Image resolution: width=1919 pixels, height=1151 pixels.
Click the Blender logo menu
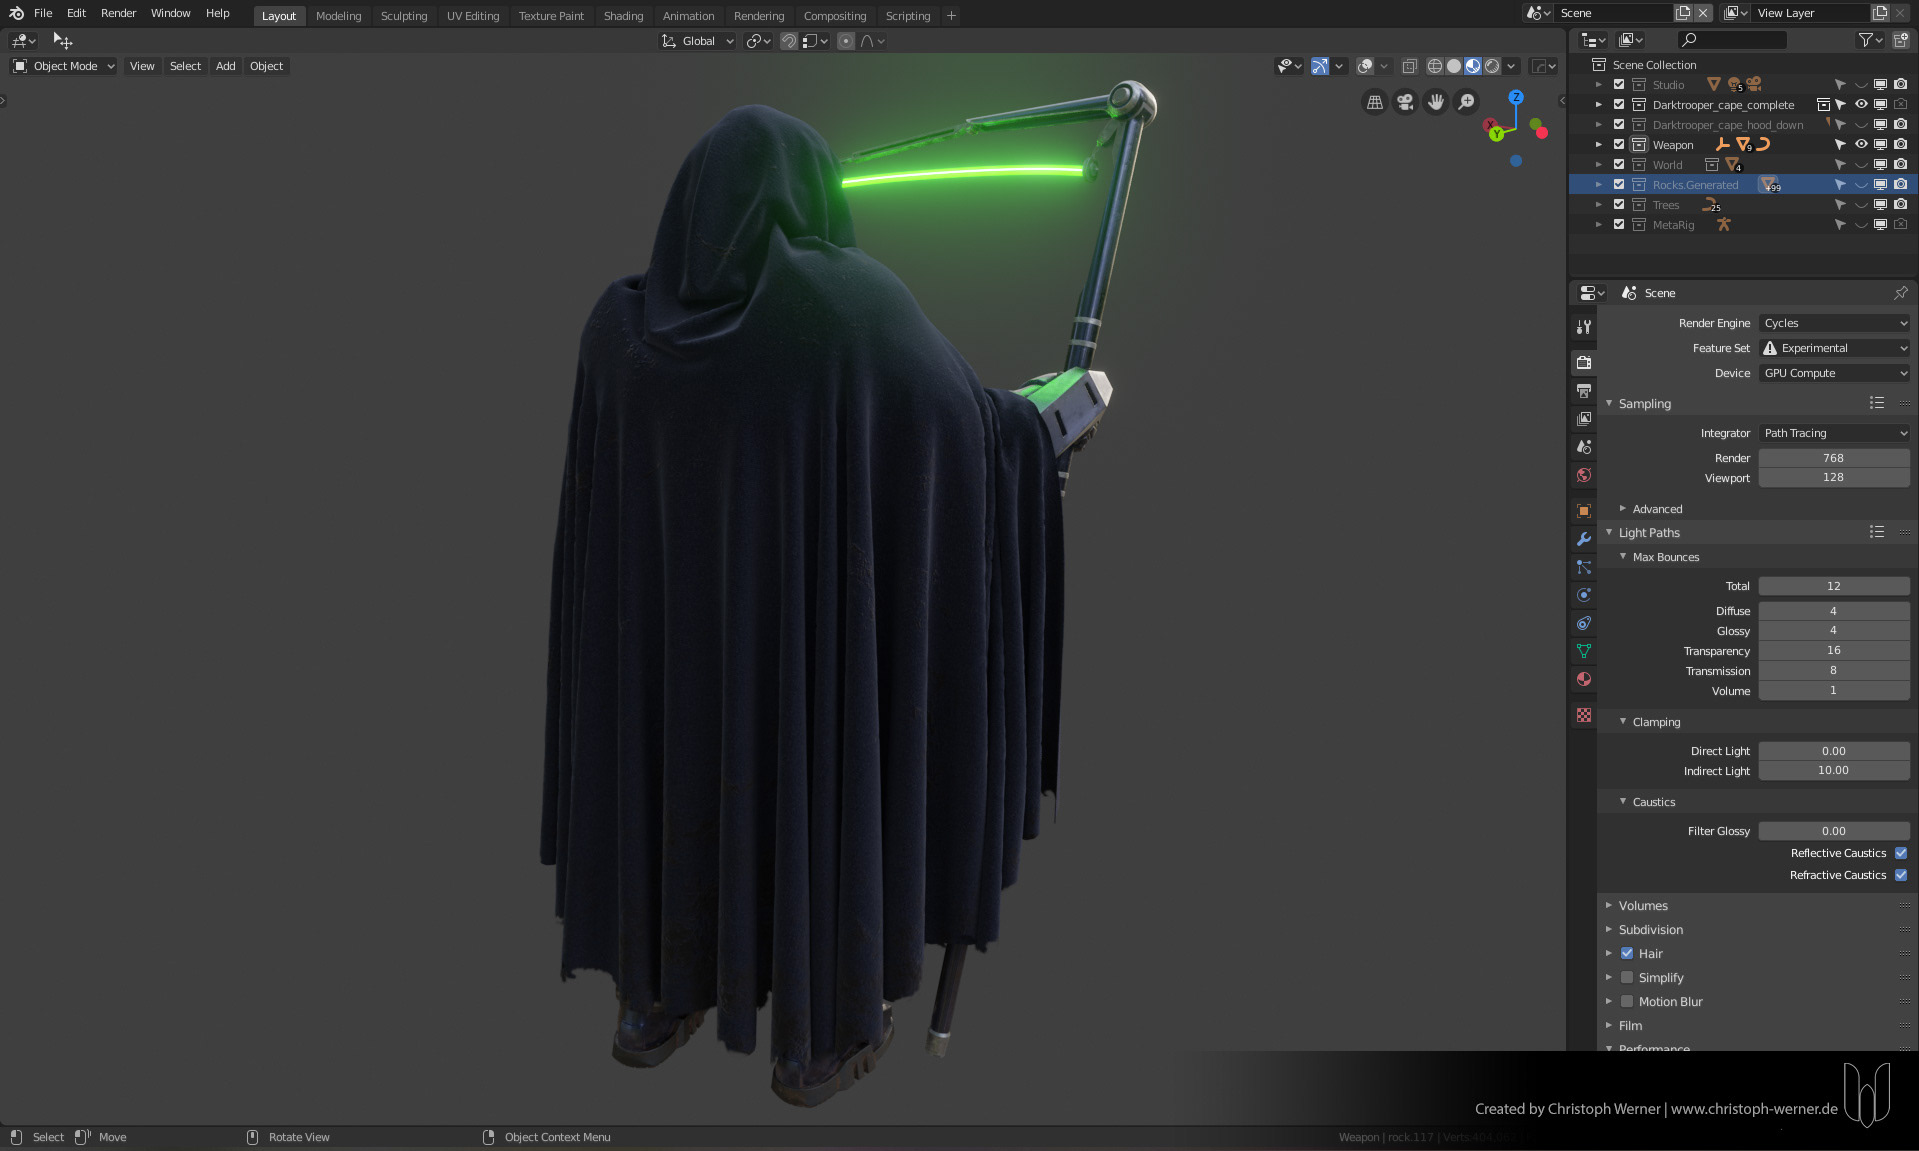16,13
